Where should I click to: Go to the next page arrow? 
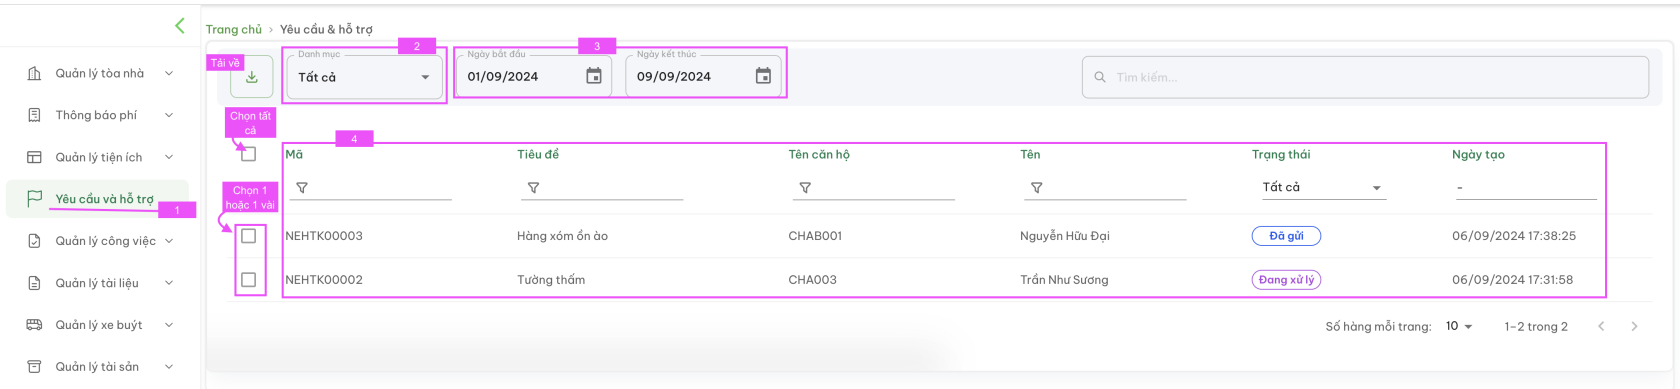[x=1634, y=326]
